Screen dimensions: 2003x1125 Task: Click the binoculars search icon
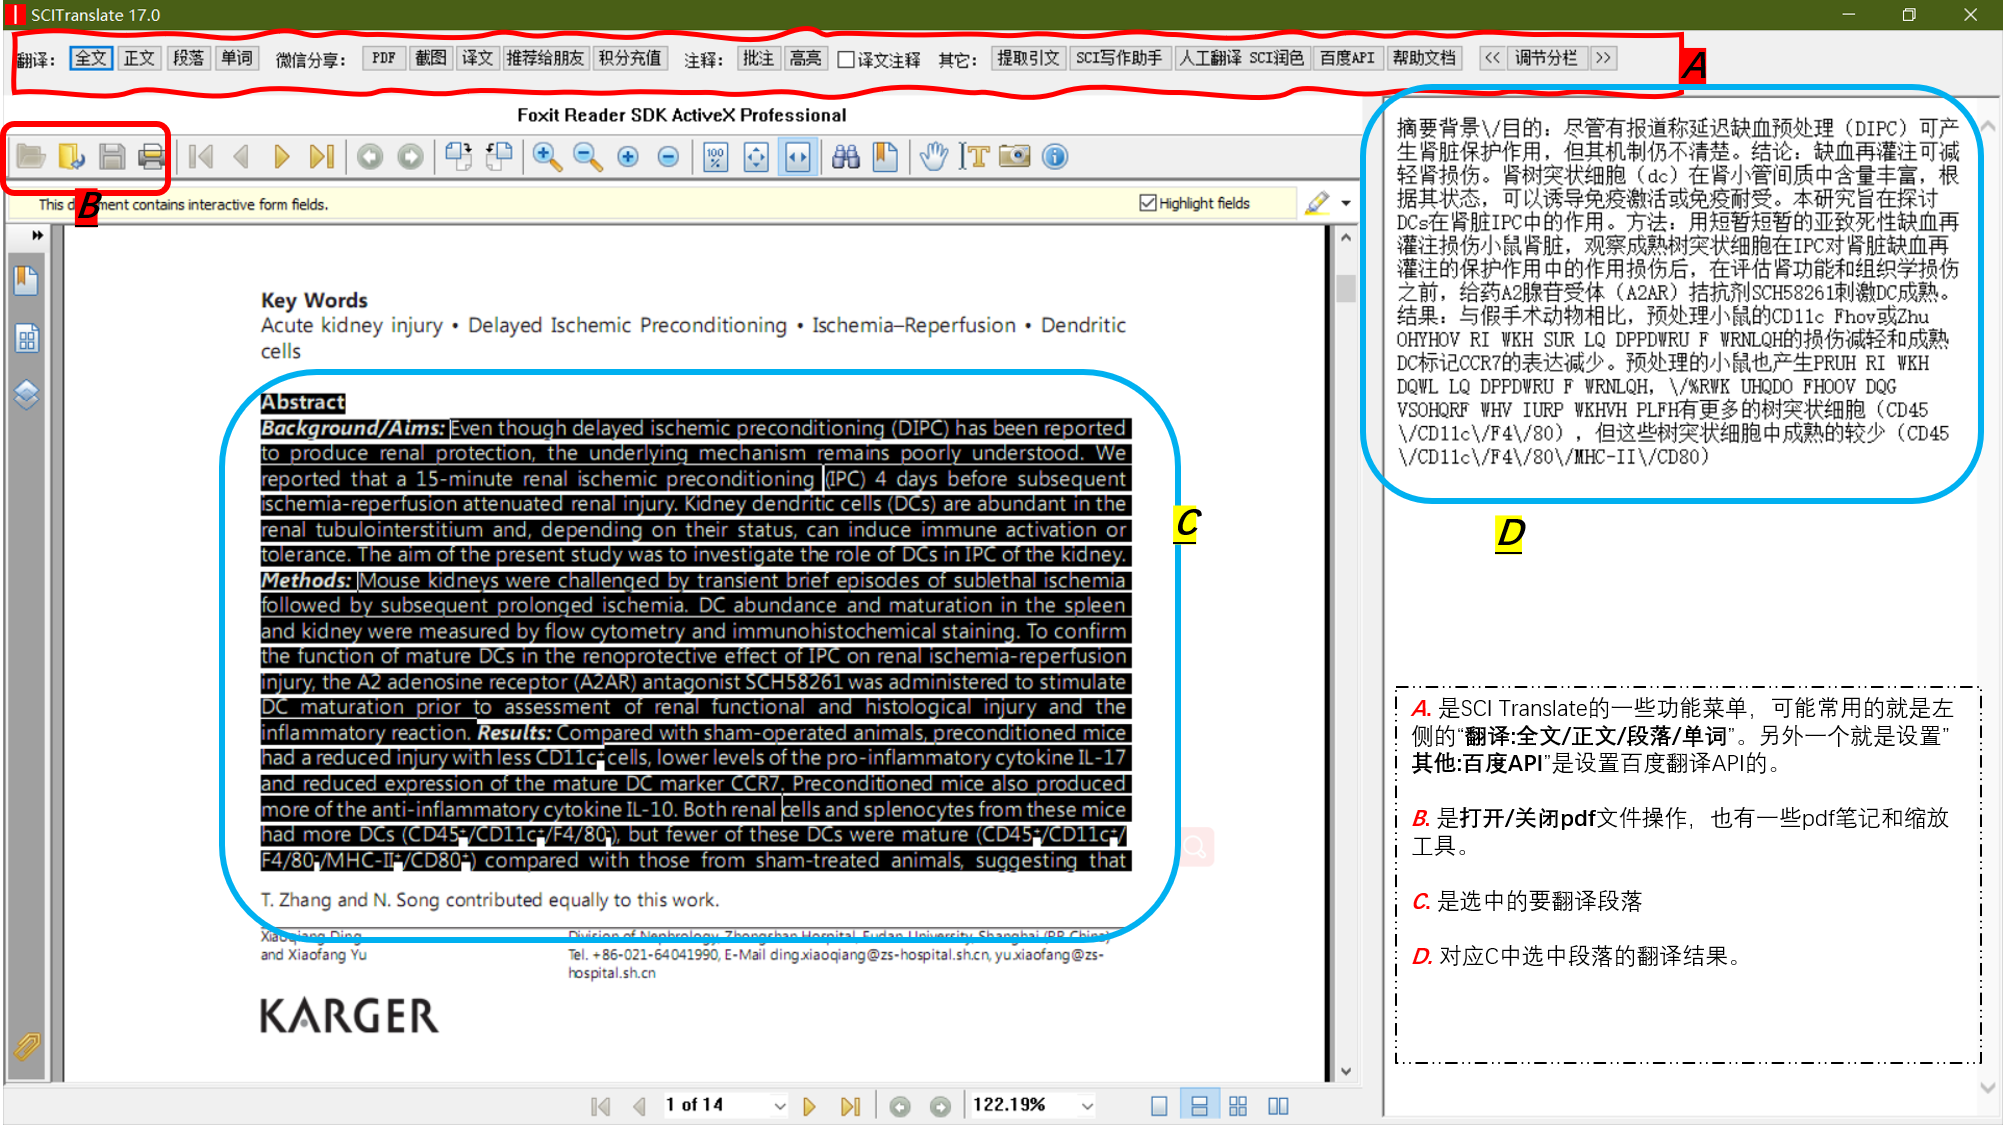pos(846,157)
